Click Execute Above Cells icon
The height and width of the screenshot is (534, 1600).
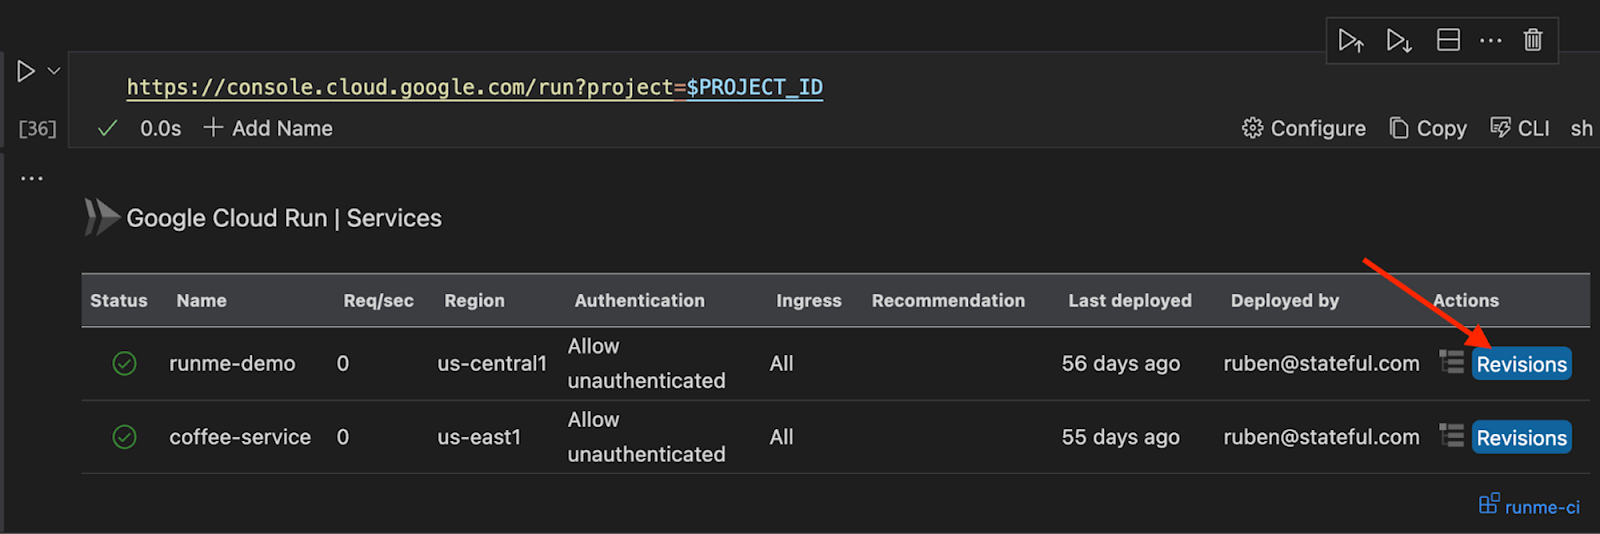1351,40
